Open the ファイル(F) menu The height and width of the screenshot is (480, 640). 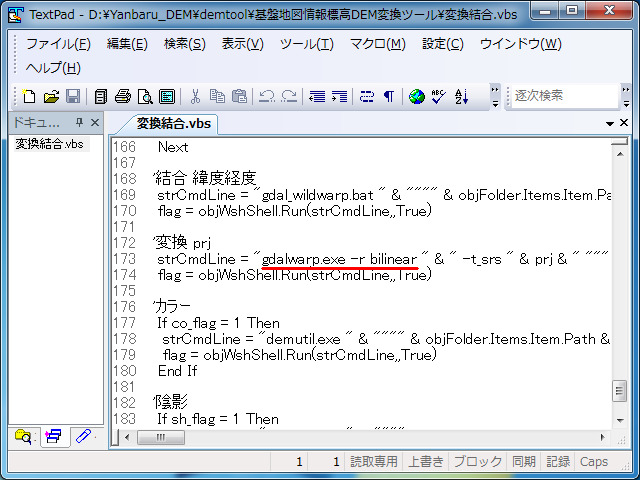(x=58, y=44)
